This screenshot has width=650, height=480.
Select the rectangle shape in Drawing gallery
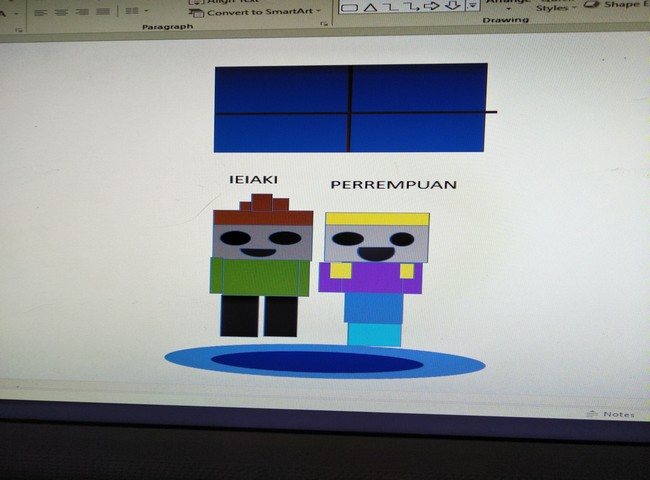click(350, 7)
